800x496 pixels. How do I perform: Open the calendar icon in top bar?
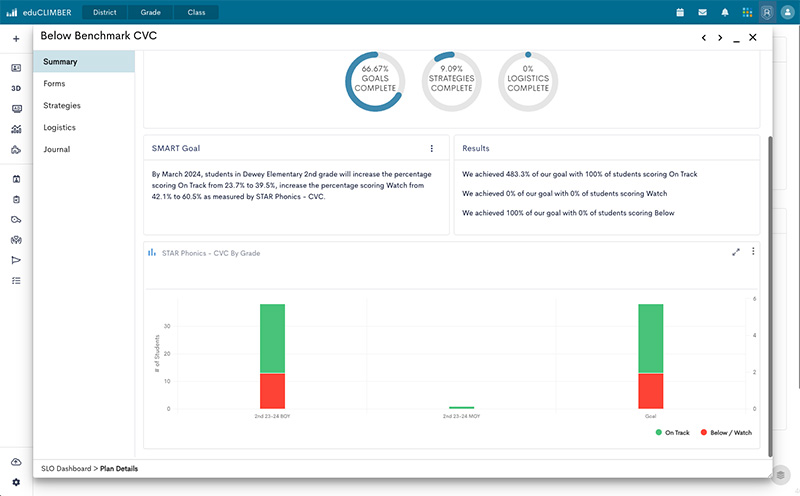tap(680, 13)
